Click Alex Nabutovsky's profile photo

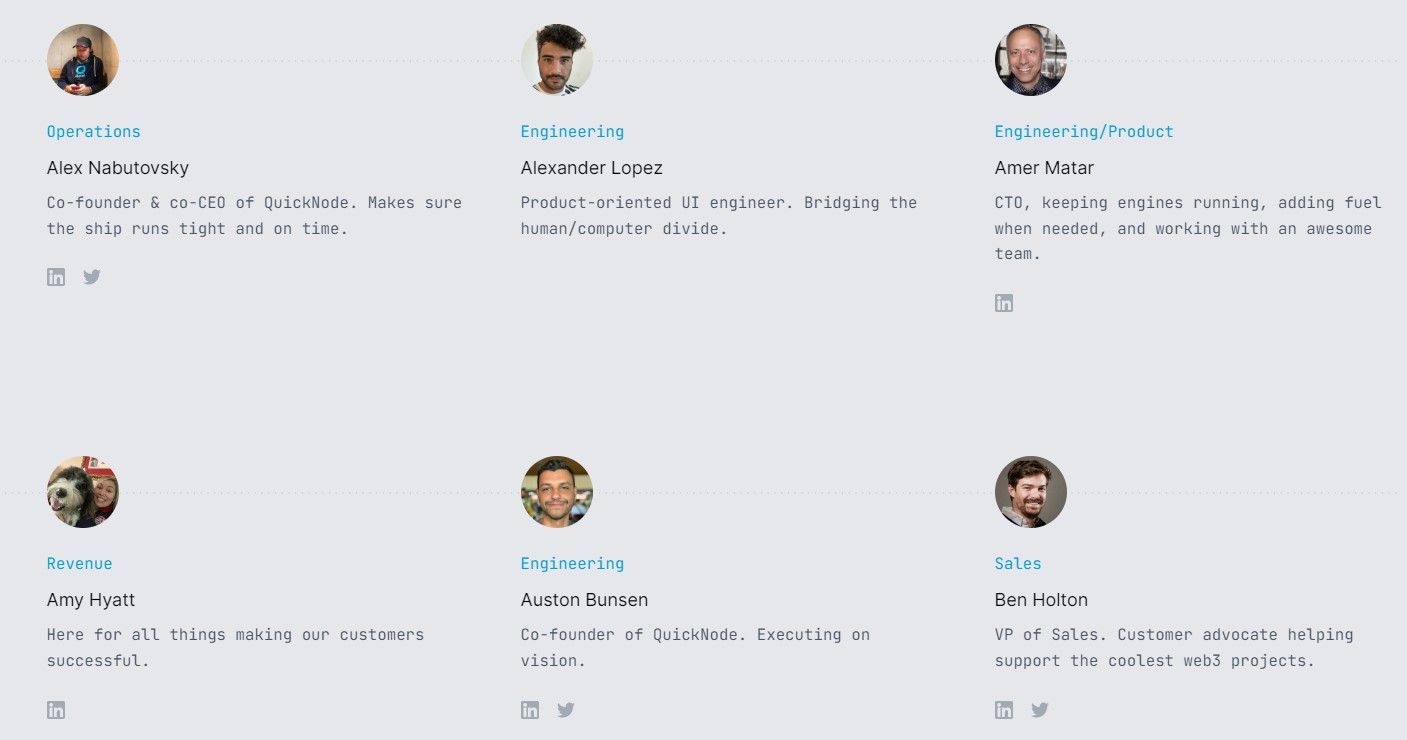83,60
